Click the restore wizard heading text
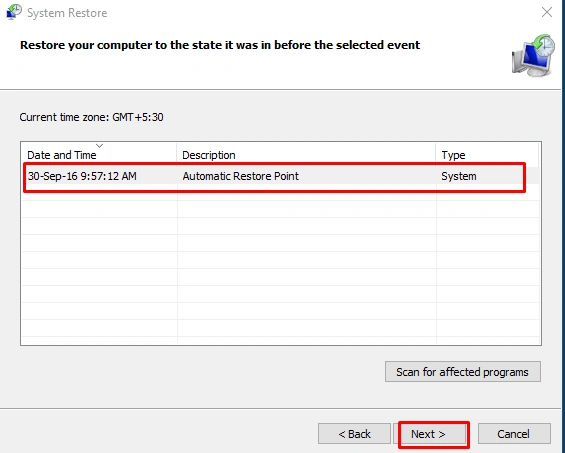 (x=220, y=45)
